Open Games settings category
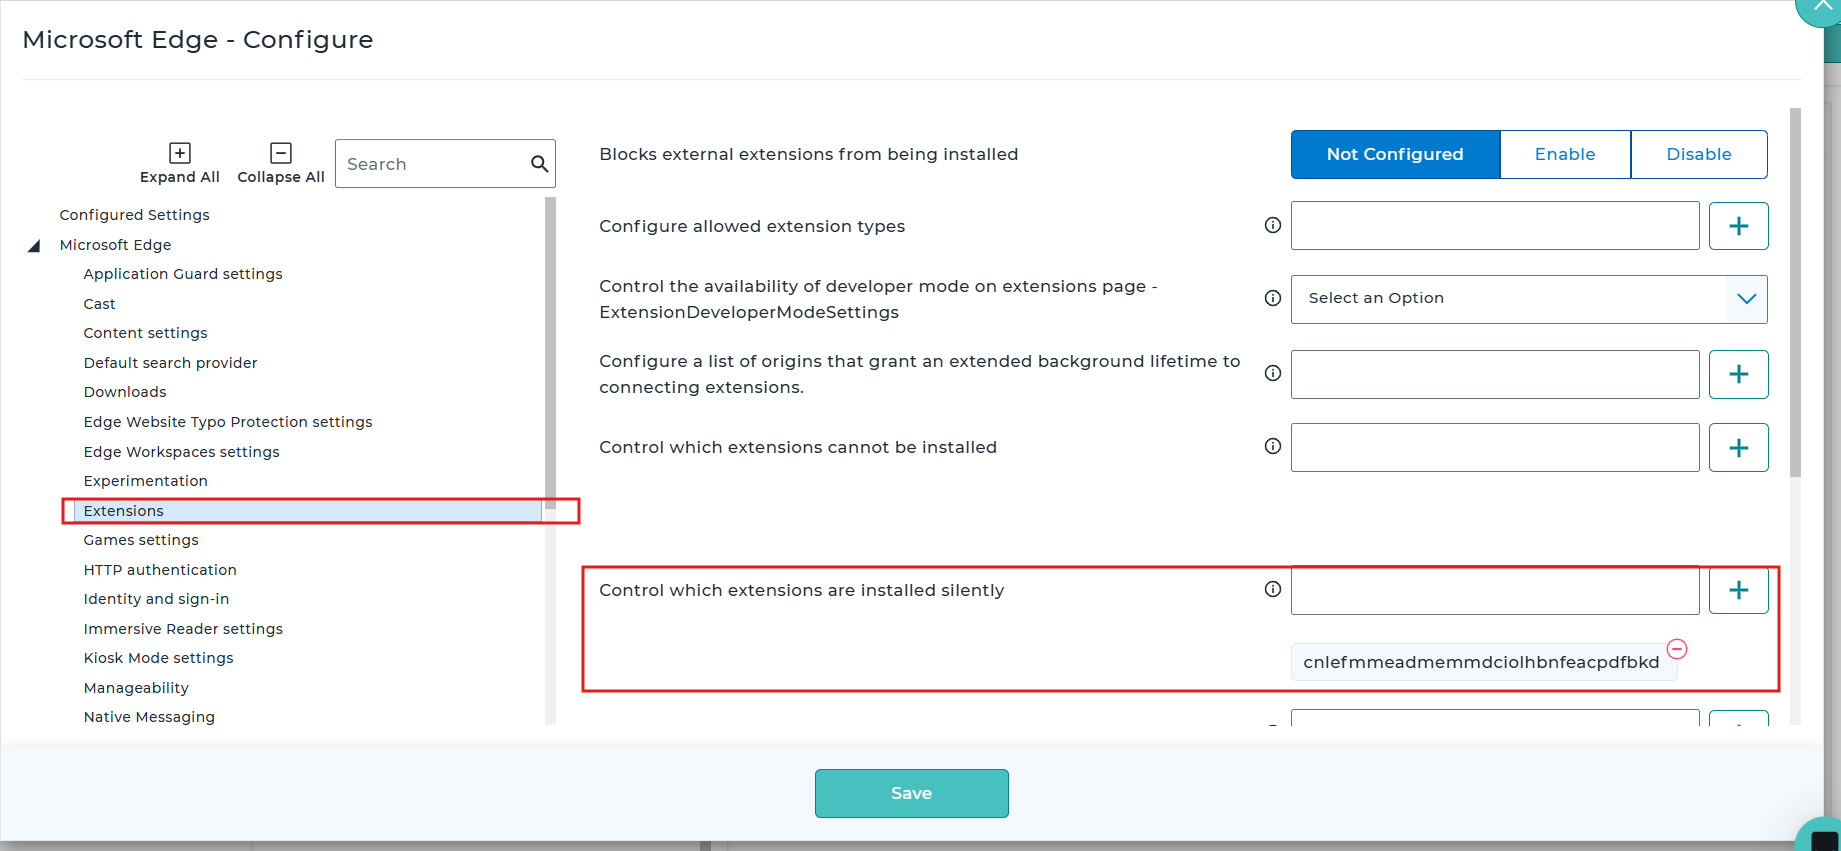Image resolution: width=1841 pixels, height=851 pixels. pyautogui.click(x=141, y=540)
